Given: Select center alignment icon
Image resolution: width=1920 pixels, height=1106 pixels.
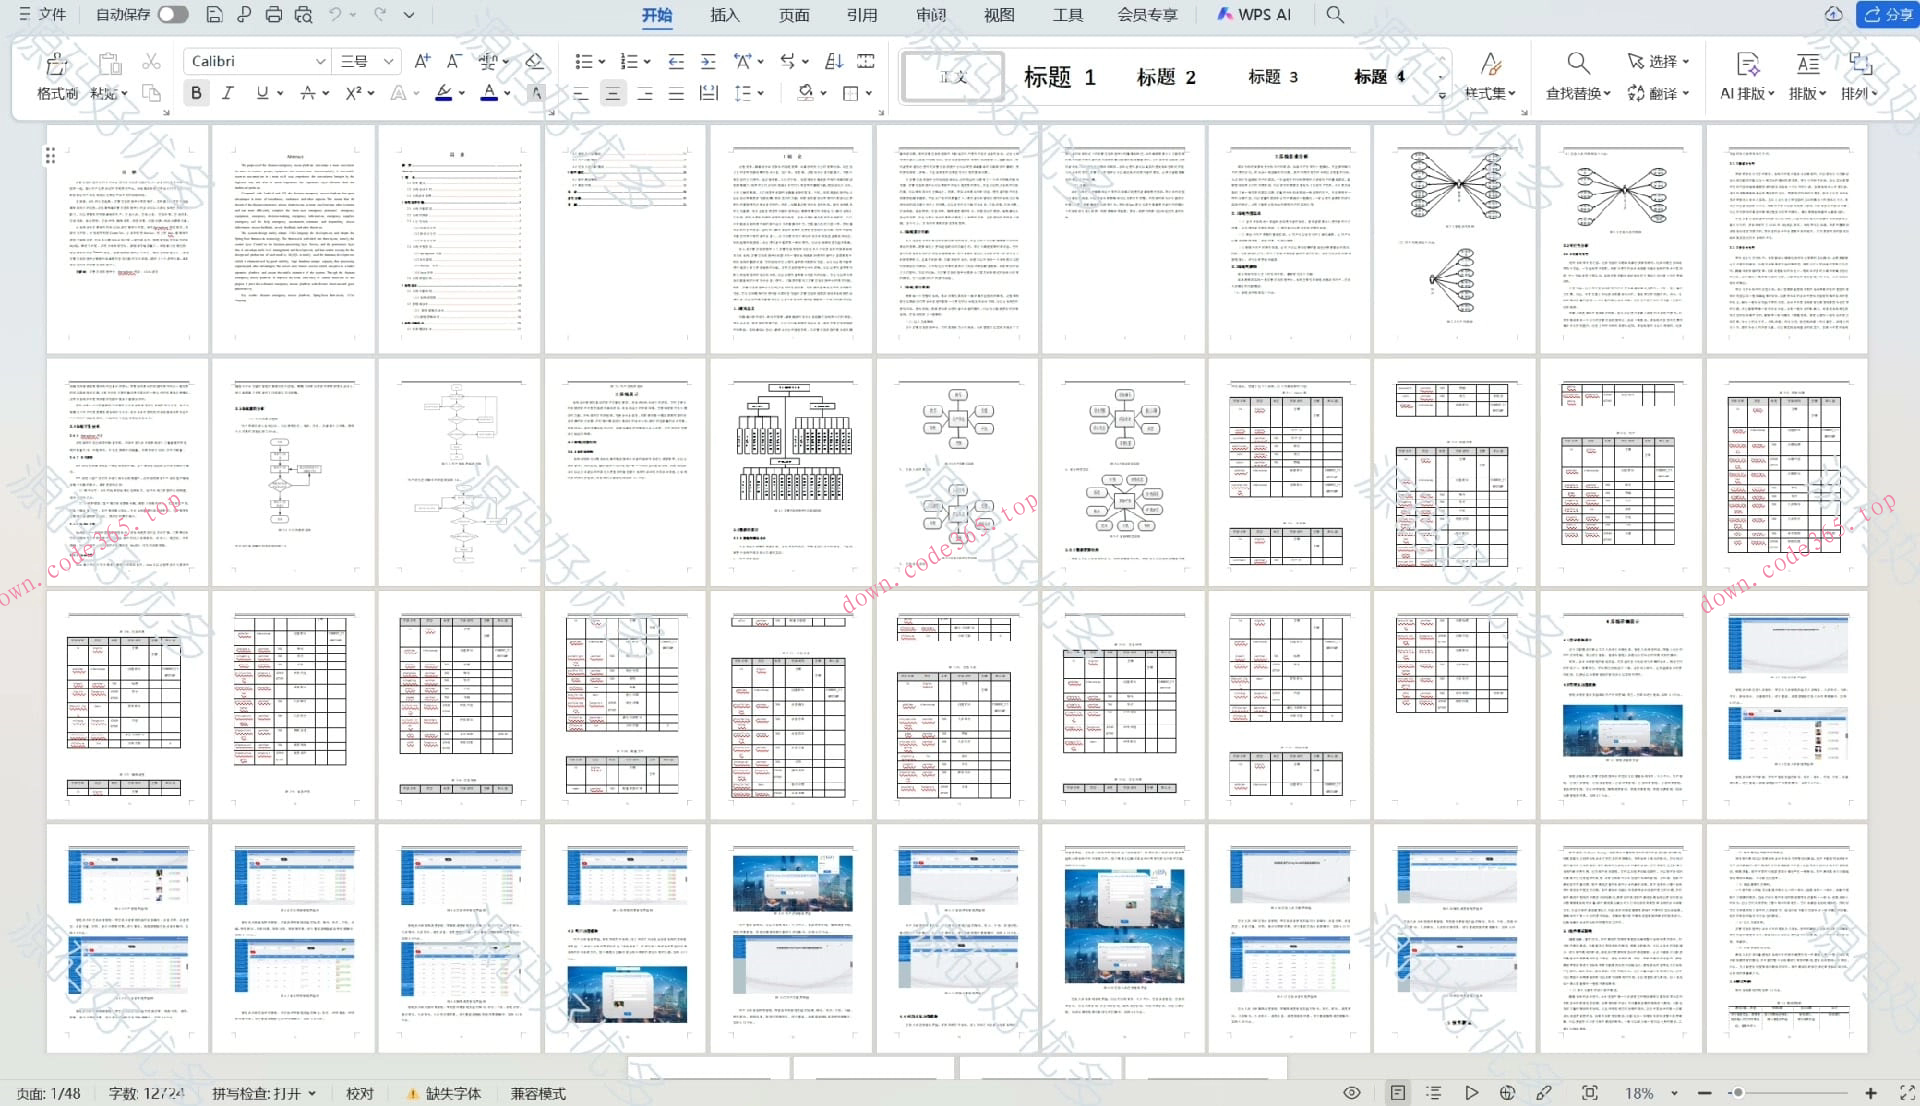Looking at the screenshot, I should tap(612, 93).
